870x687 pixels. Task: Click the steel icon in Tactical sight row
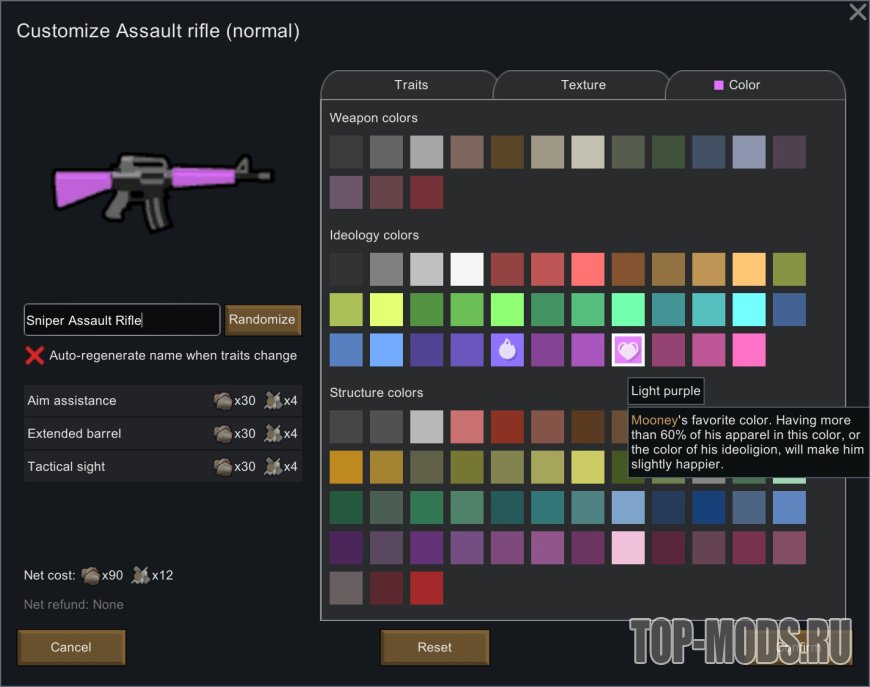pos(223,467)
